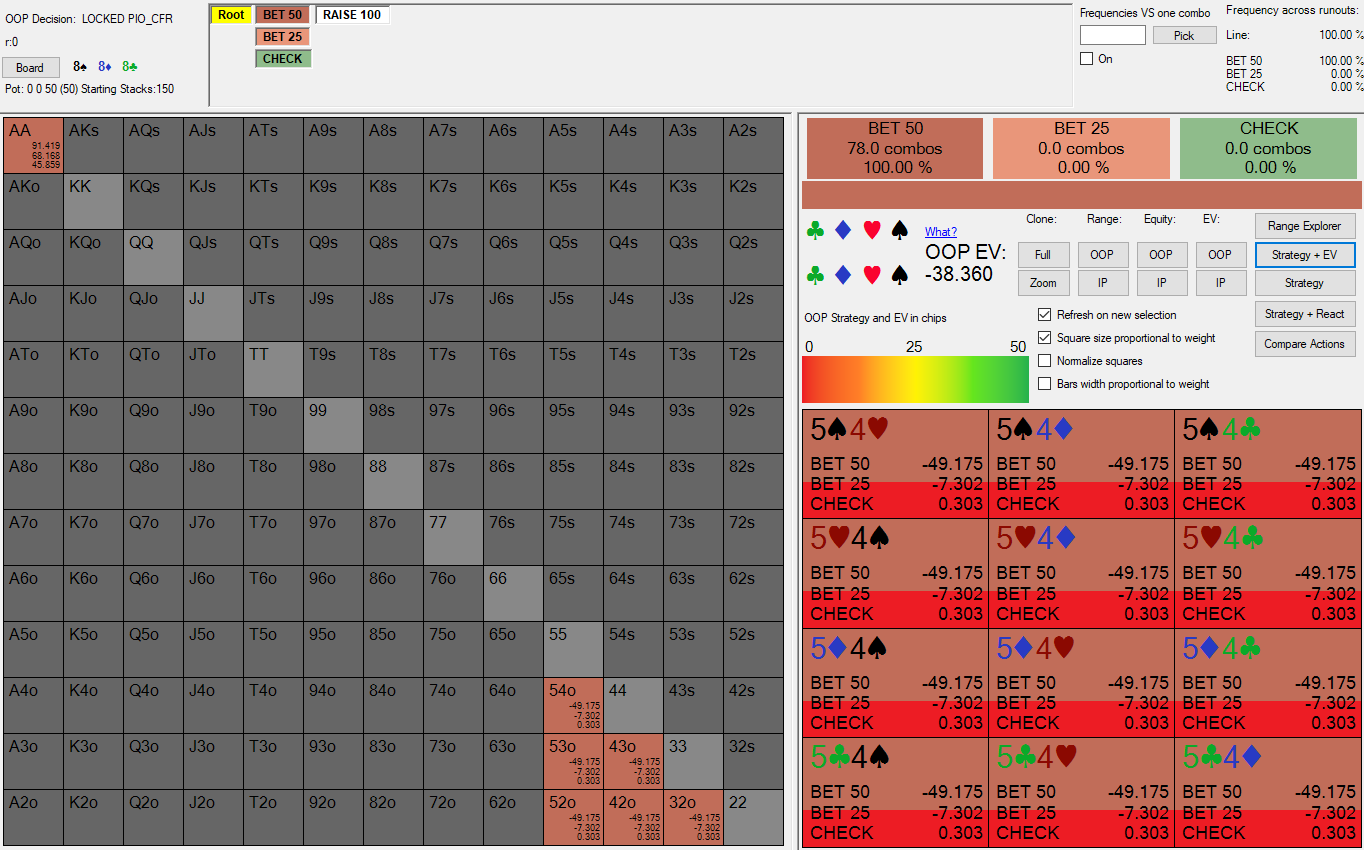Select the 5♦4♣ combo panel
This screenshot has width=1364, height=850.
1268,683
